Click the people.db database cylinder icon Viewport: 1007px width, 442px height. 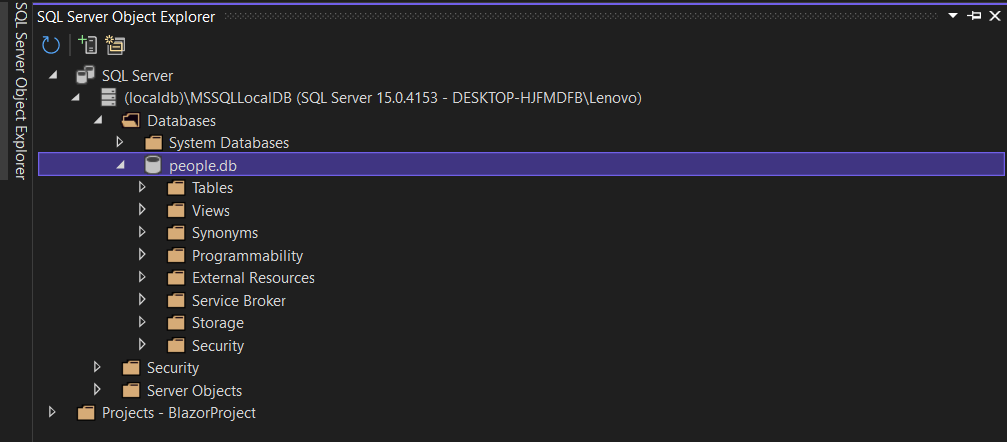[x=152, y=166]
